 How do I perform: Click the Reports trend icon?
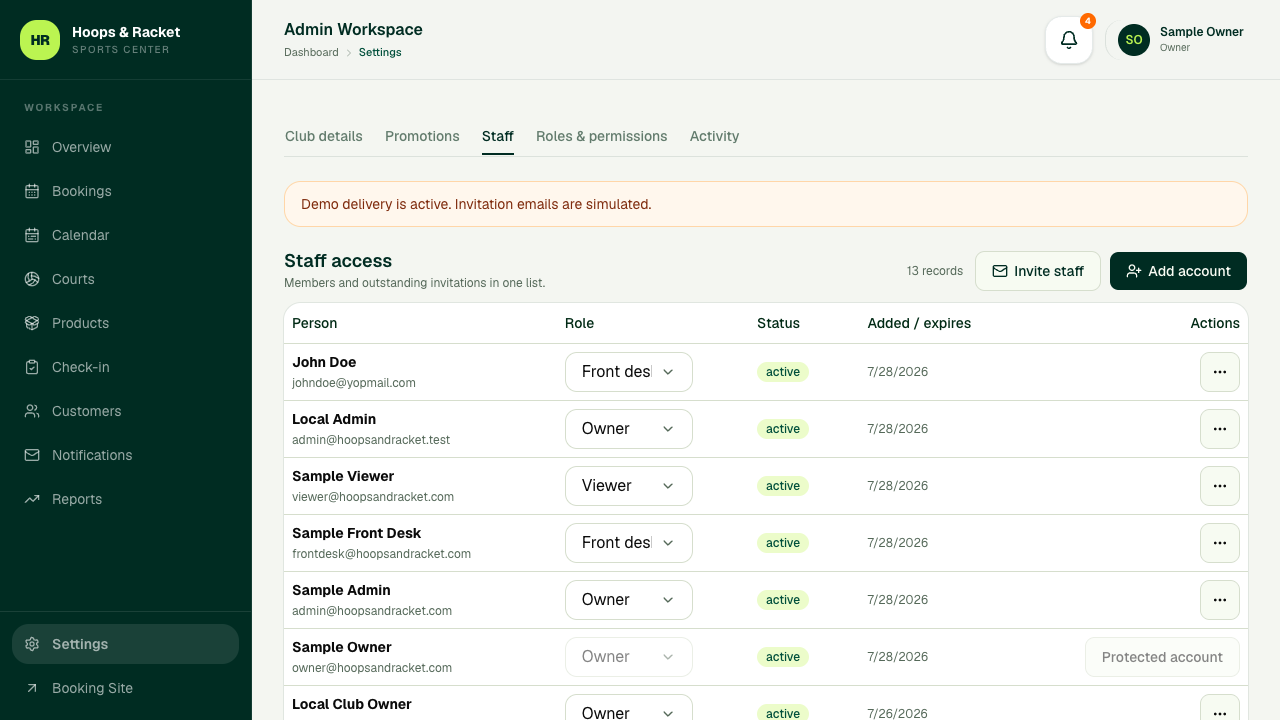click(32, 499)
